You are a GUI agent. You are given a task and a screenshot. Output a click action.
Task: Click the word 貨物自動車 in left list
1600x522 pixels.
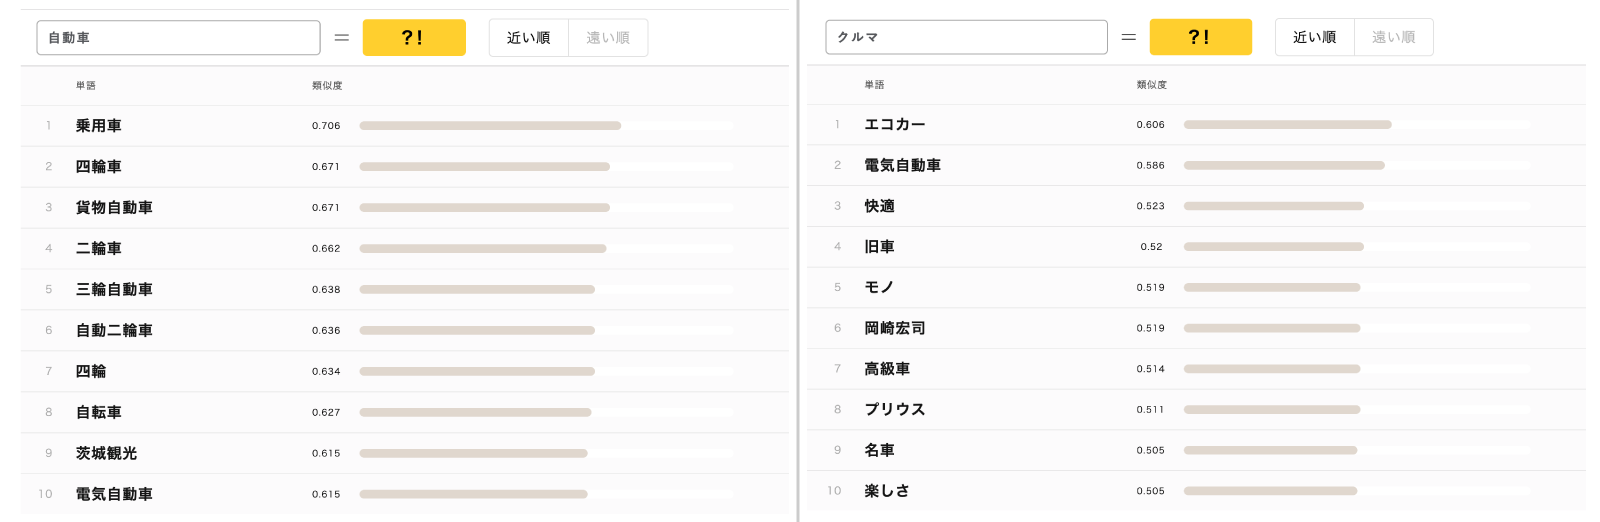[114, 208]
